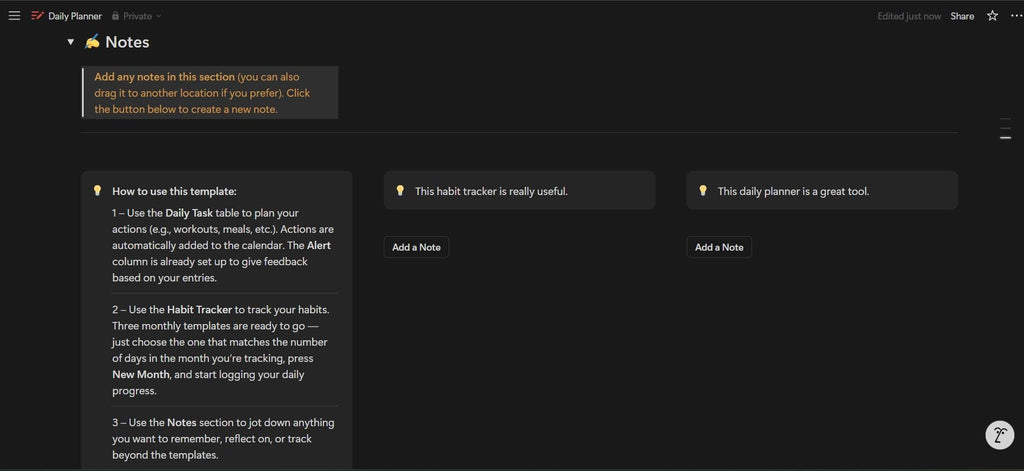Image resolution: width=1024 pixels, height=471 pixels.
Task: Click the 'Edited just now' timestamp
Action: point(909,16)
